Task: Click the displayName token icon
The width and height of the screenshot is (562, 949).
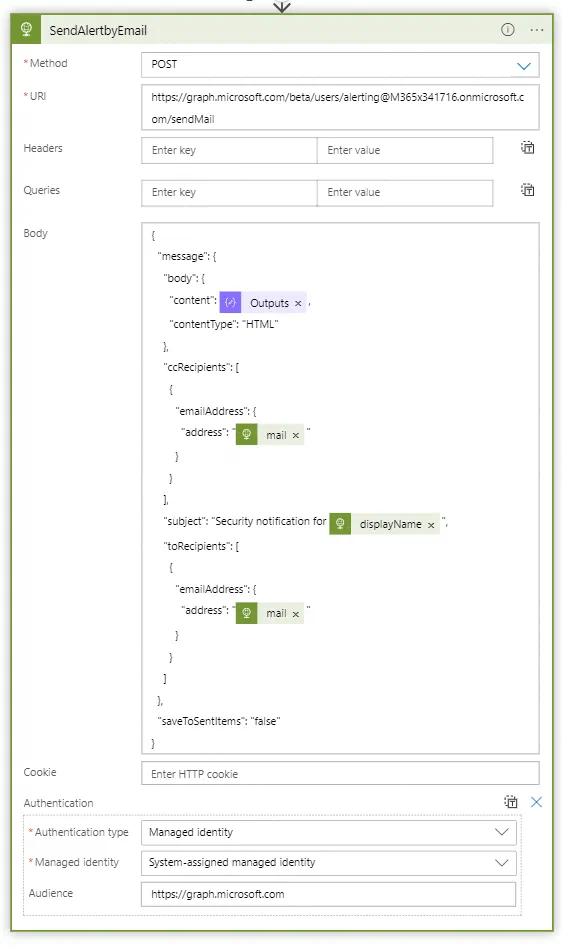Action: (x=340, y=524)
